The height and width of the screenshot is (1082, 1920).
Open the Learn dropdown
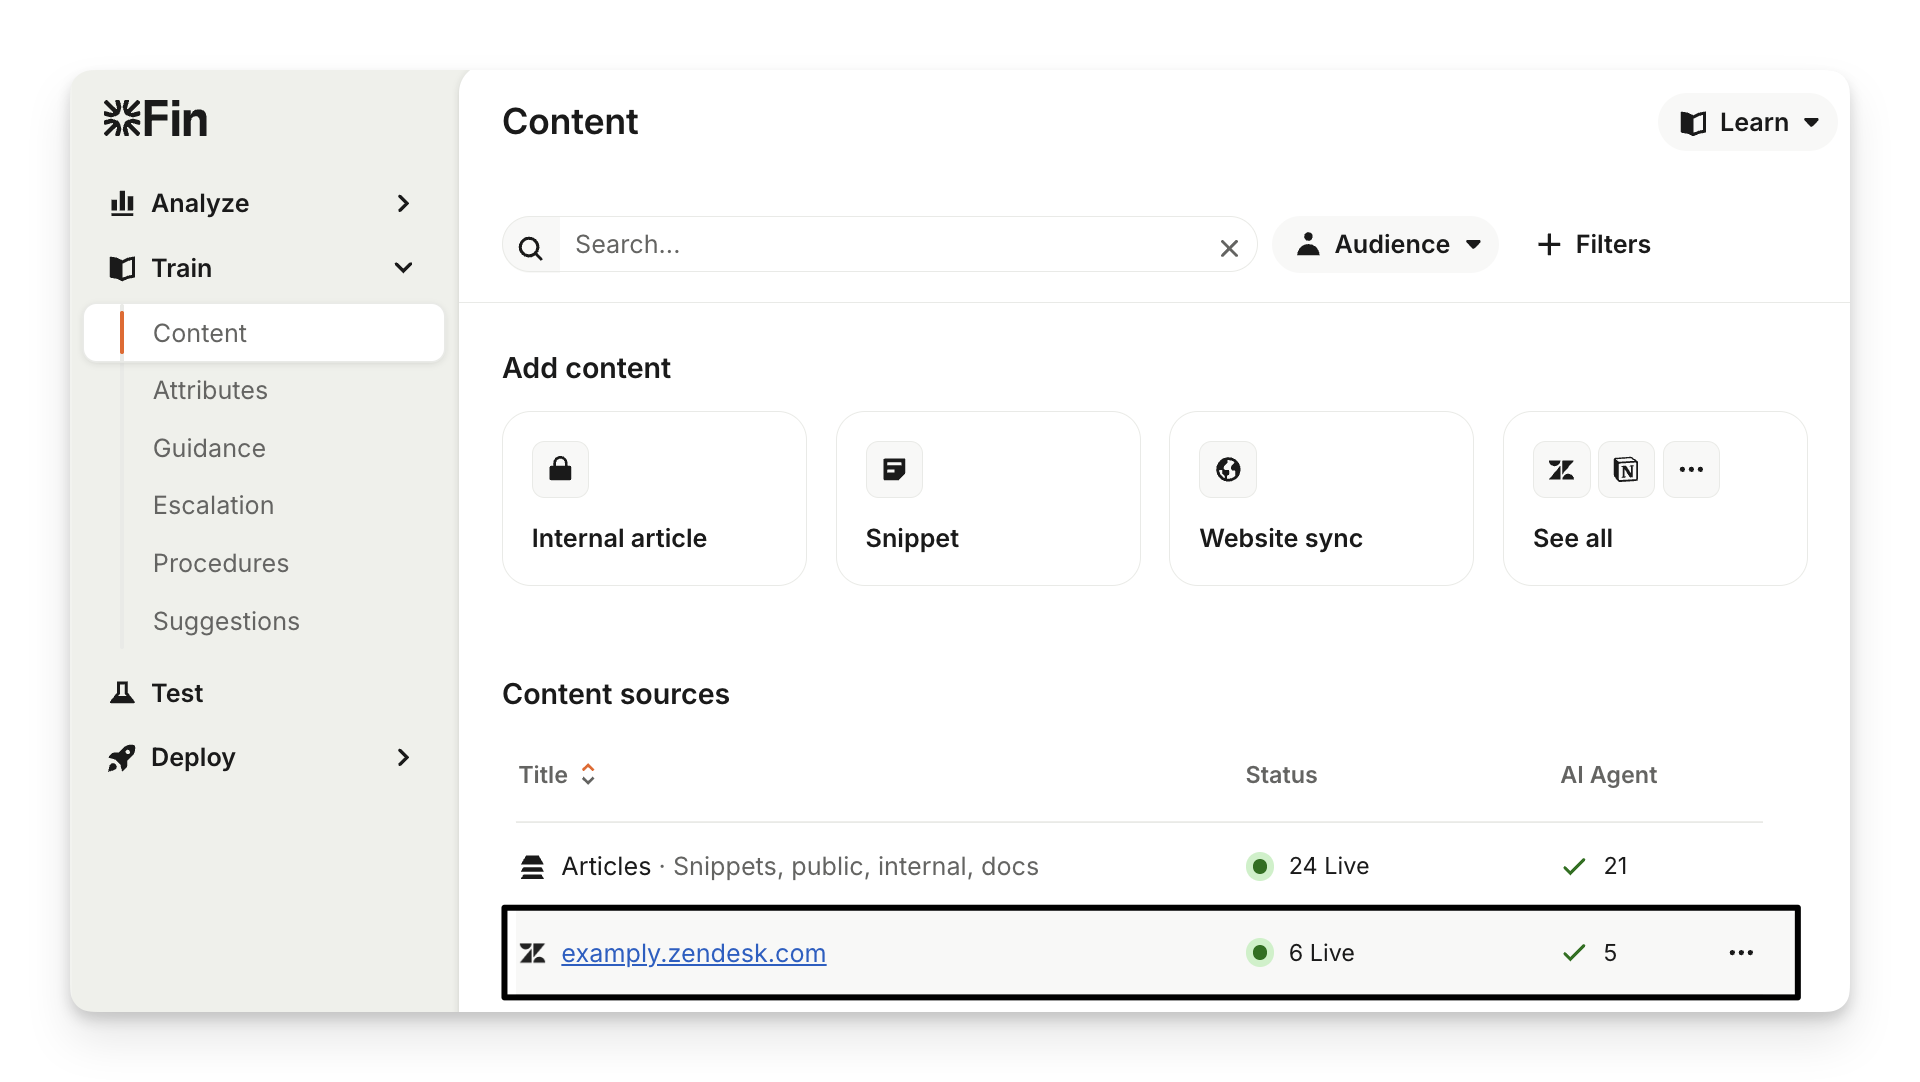[1747, 122]
